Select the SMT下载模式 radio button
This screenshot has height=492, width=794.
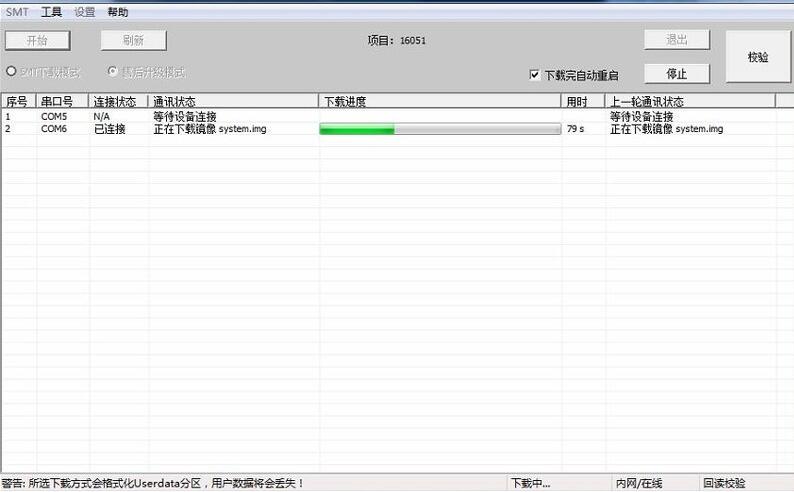(11, 71)
